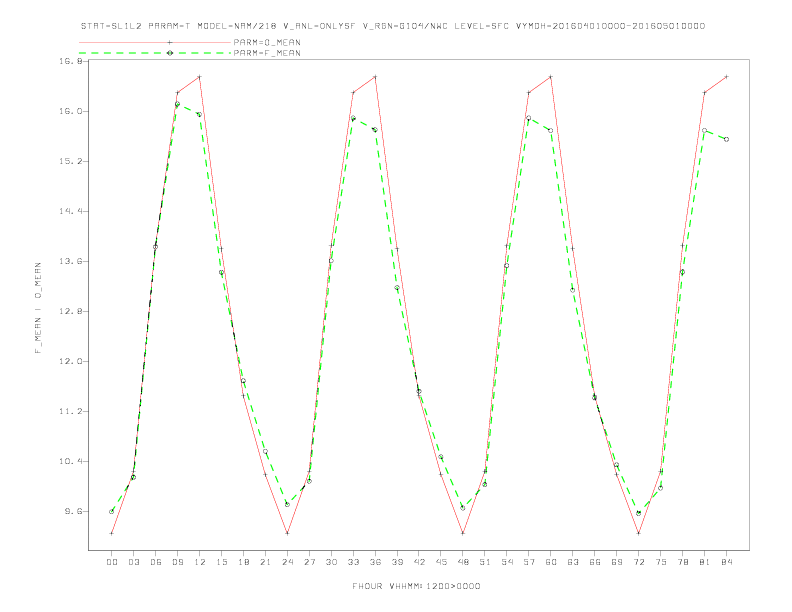
Task: Click x-axis forecast hour label 27
Action: (309, 562)
